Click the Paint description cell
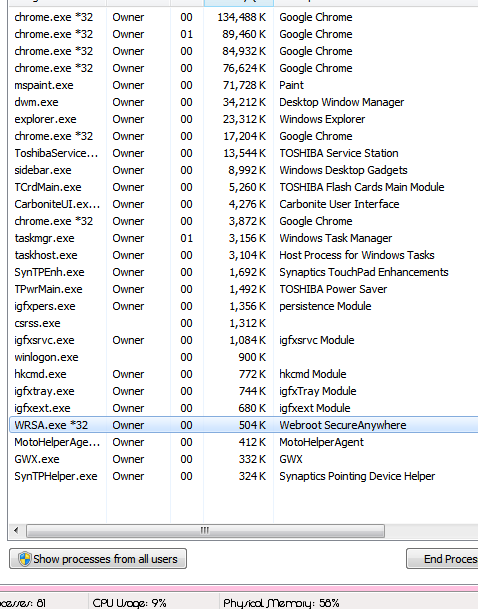 pyautogui.click(x=292, y=85)
